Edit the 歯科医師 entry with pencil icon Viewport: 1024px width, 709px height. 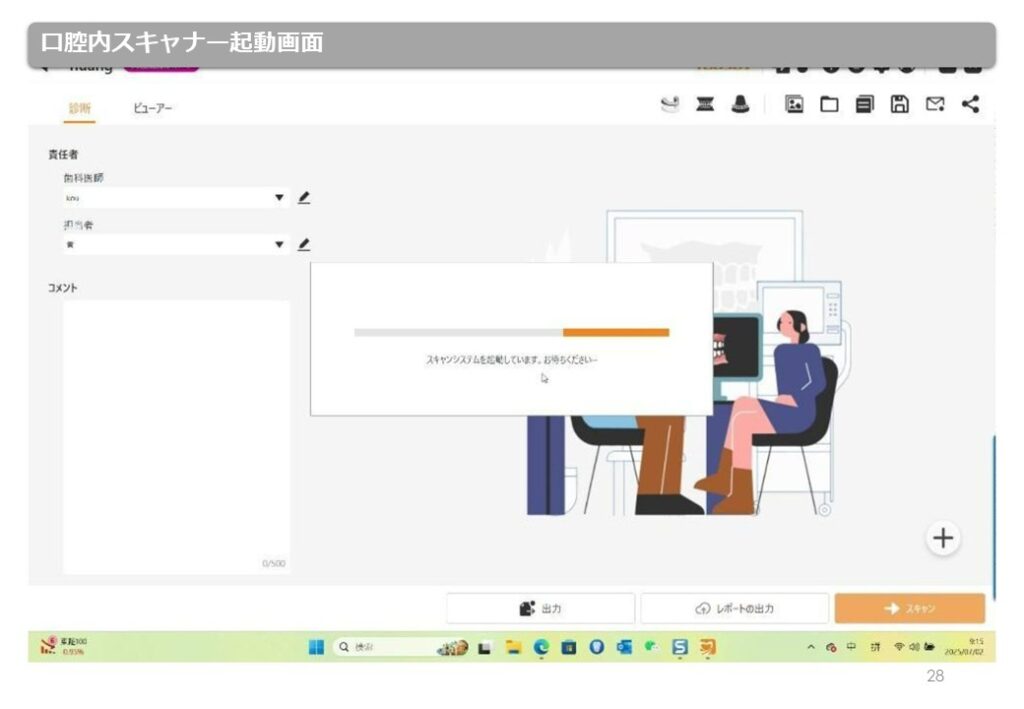[304, 198]
